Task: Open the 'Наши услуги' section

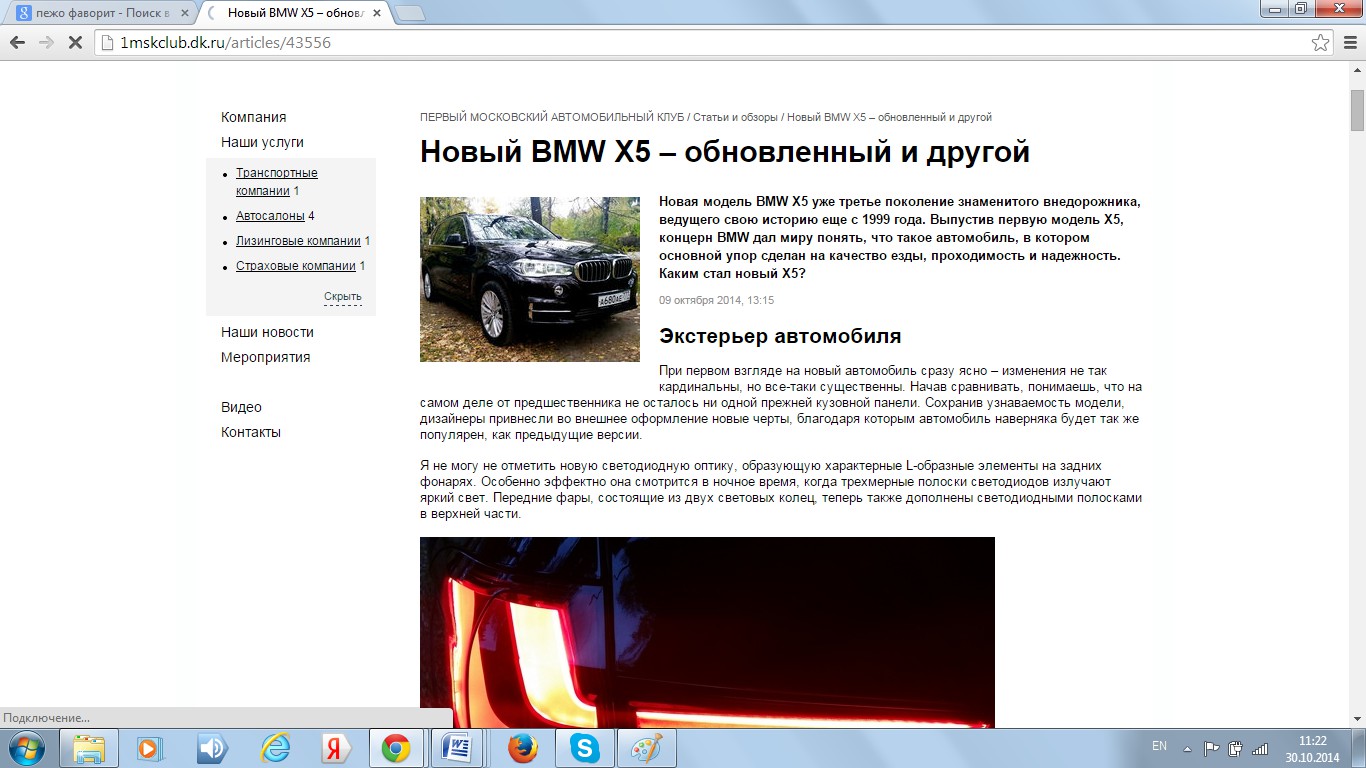Action: (262, 142)
